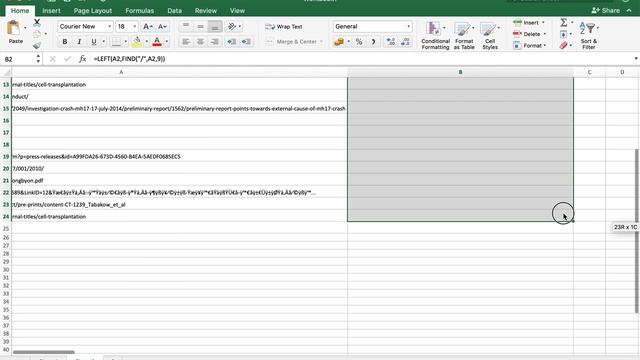640x360 pixels.
Task: Switch to the Insert tab
Action: click(51, 11)
